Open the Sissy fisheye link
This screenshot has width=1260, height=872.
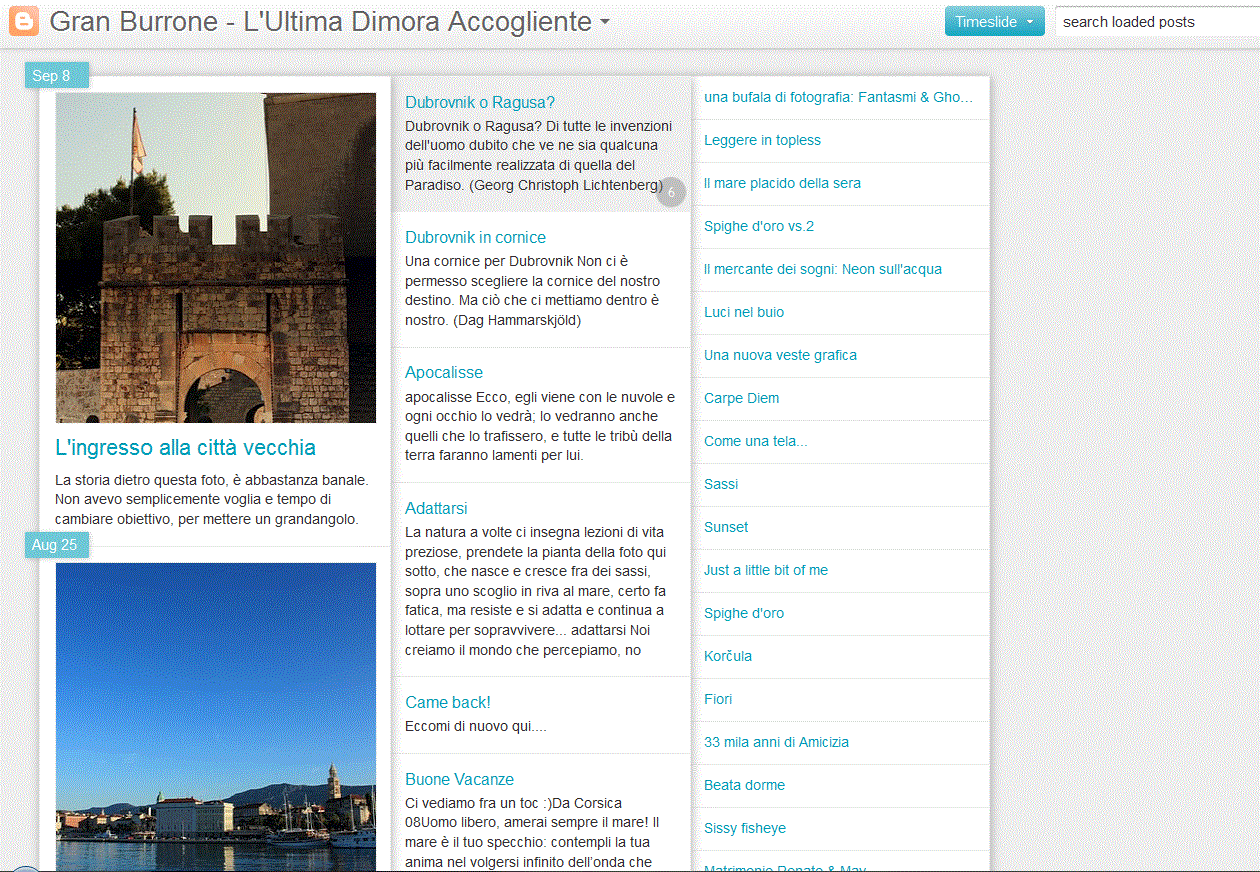[745, 828]
